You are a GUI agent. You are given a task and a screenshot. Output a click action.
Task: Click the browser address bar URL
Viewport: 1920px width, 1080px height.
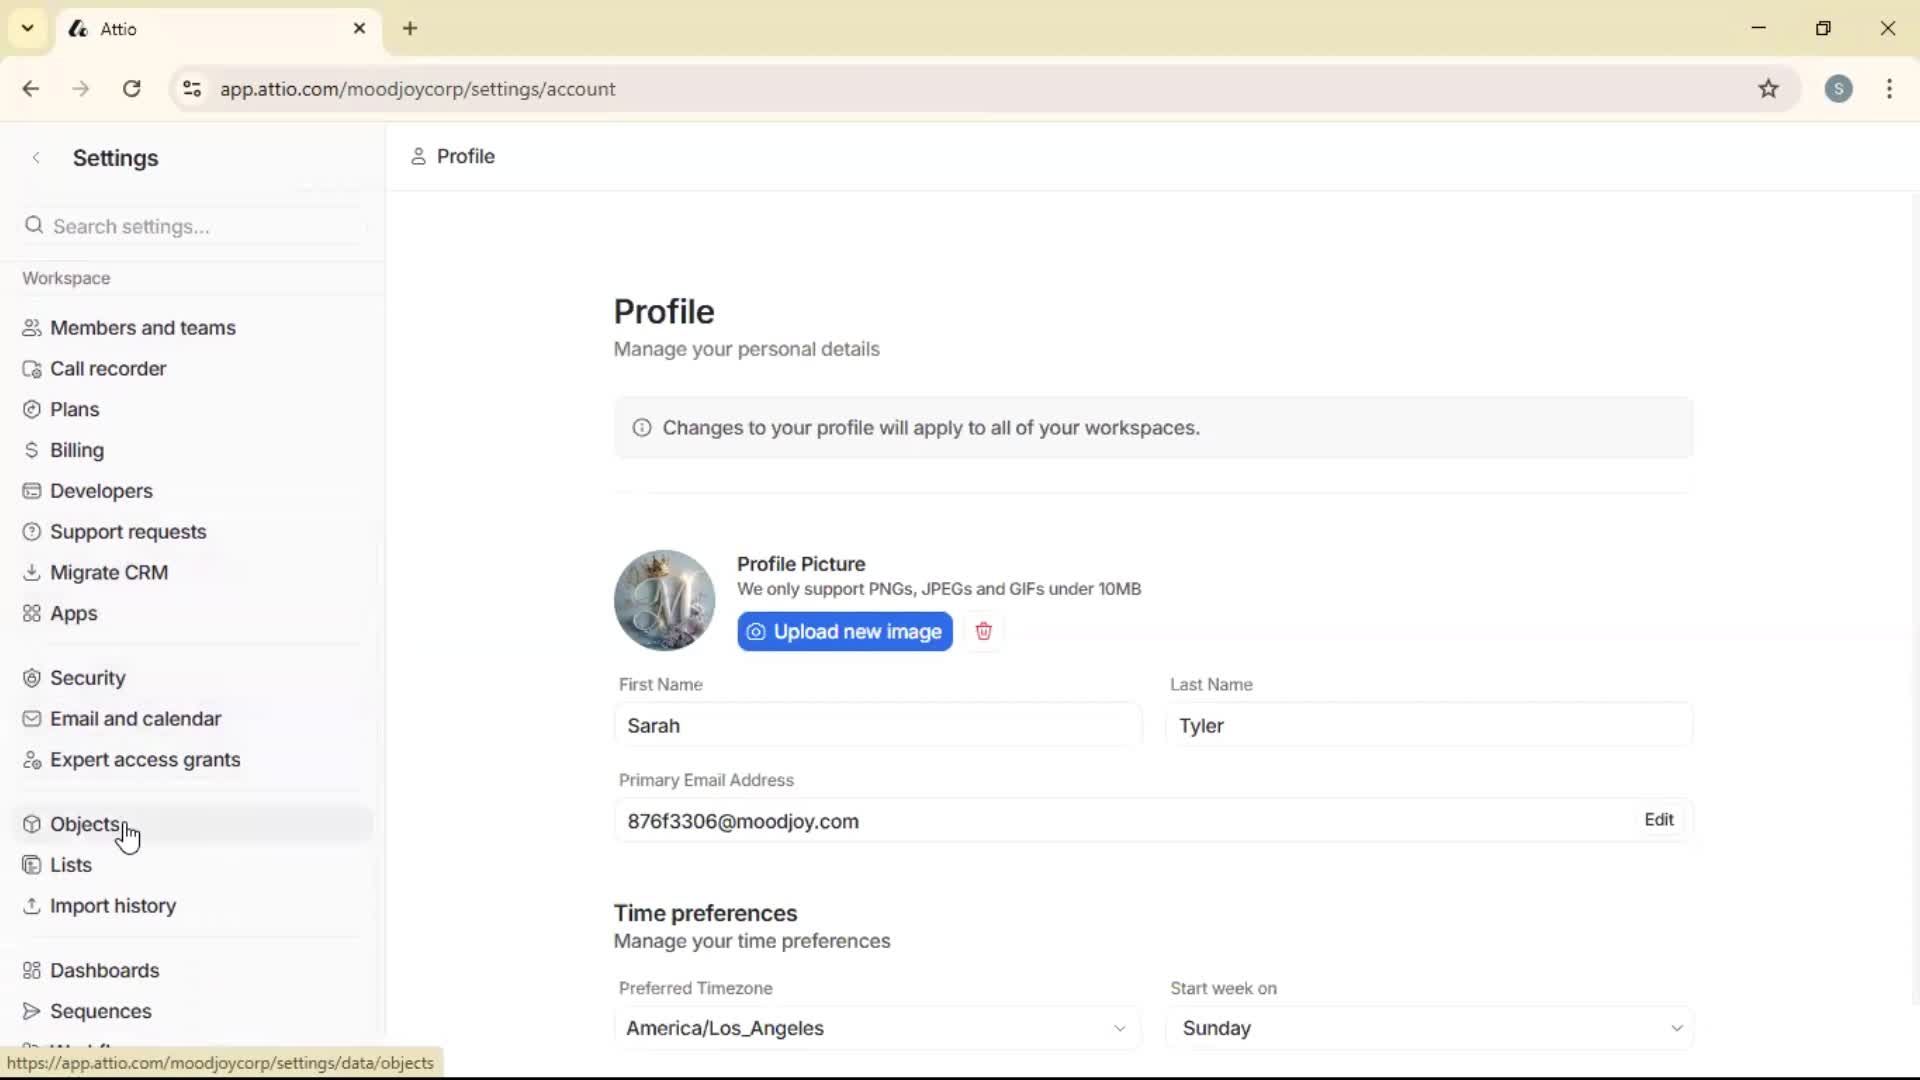coord(418,89)
